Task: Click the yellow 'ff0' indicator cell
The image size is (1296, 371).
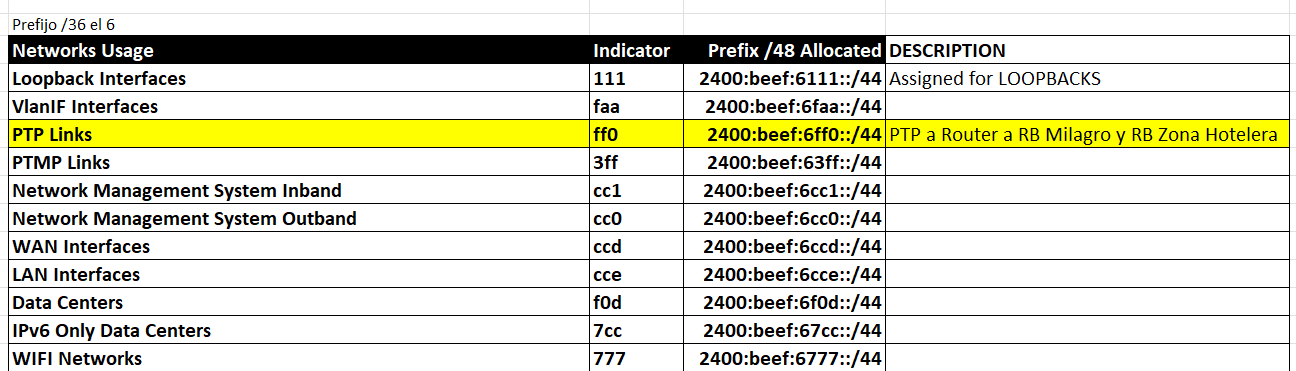Action: 636,134
